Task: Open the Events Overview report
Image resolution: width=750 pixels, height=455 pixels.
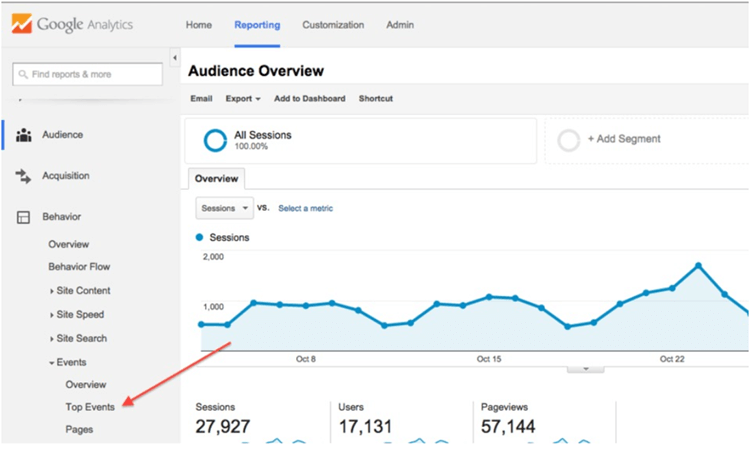Action: (x=86, y=385)
